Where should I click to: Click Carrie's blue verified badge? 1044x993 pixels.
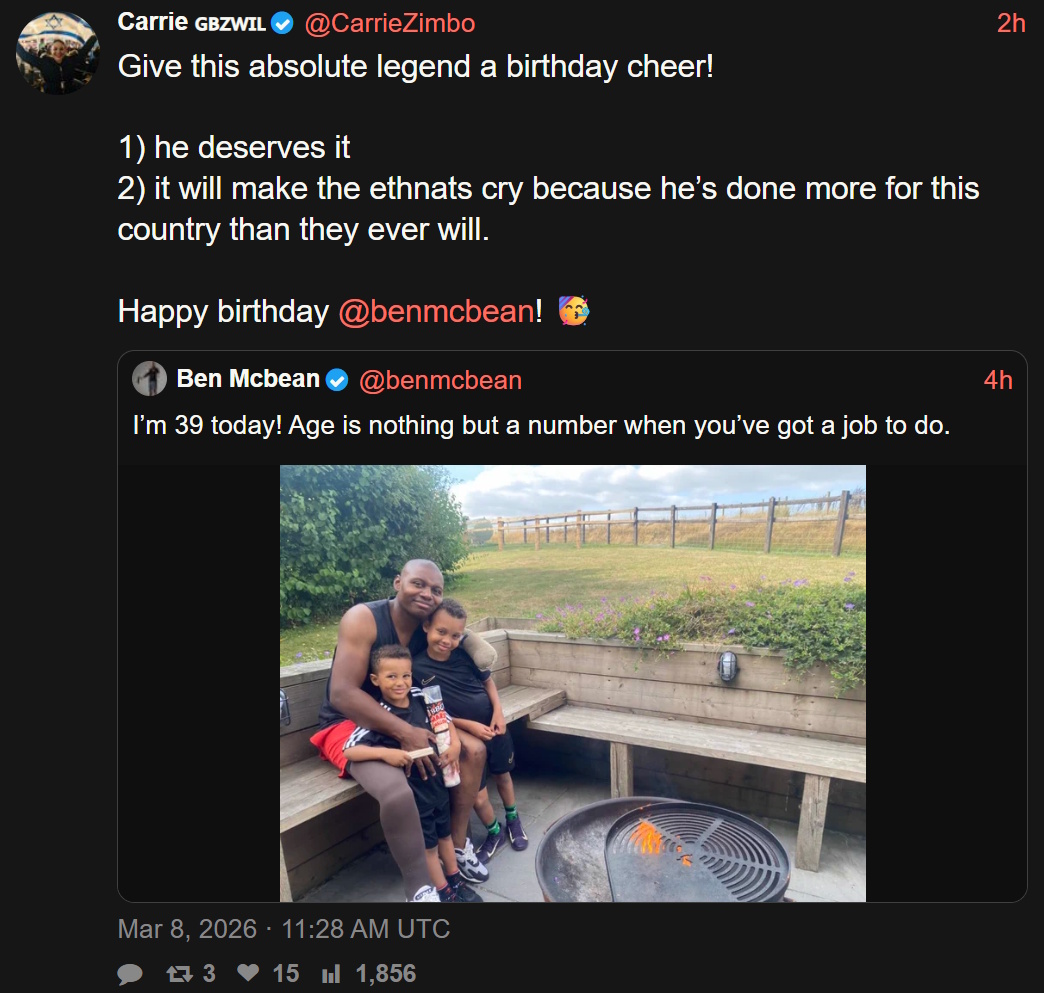pos(282,23)
